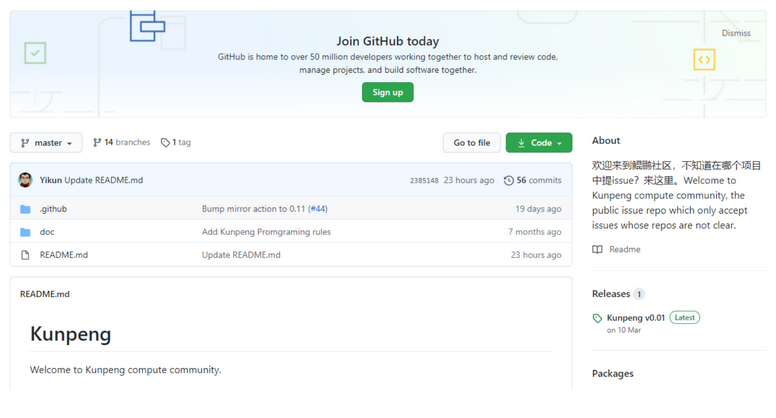Open Yikun's avatar picture
Viewport: 776px width, 418px height.
(25, 180)
